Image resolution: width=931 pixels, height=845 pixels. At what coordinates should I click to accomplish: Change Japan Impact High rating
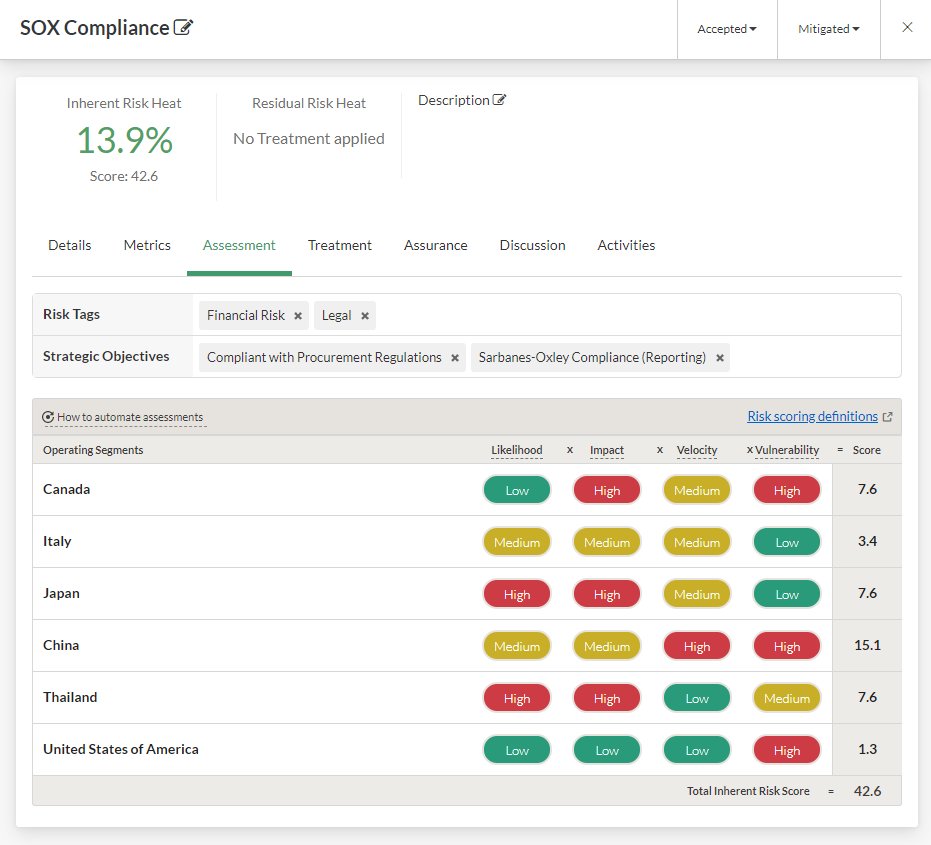[607, 594]
